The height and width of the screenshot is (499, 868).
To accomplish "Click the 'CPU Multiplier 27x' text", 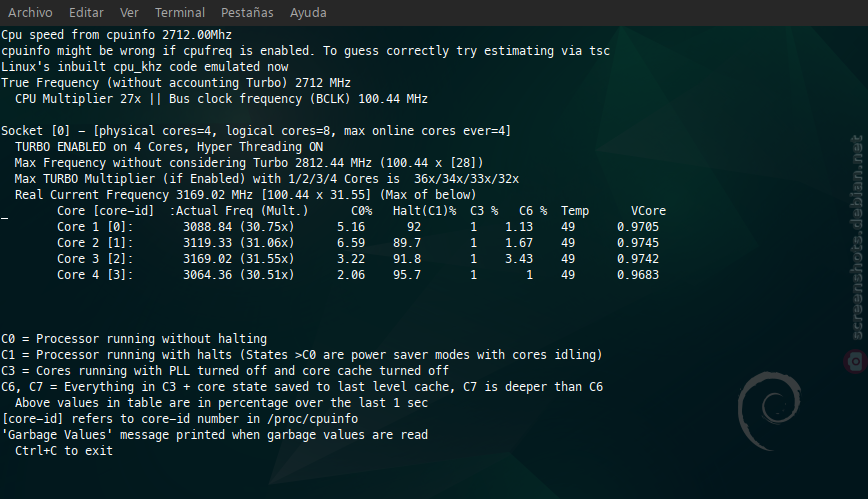I will pos(78,99).
